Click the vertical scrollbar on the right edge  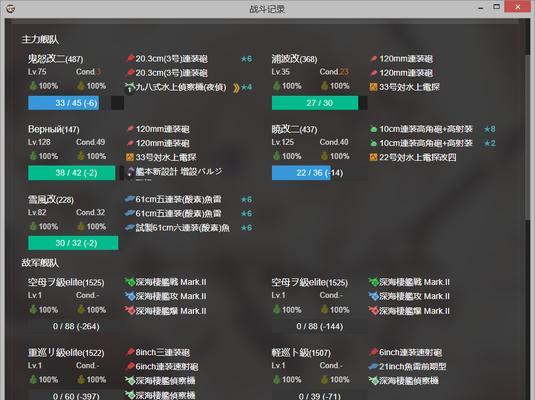click(528, 137)
